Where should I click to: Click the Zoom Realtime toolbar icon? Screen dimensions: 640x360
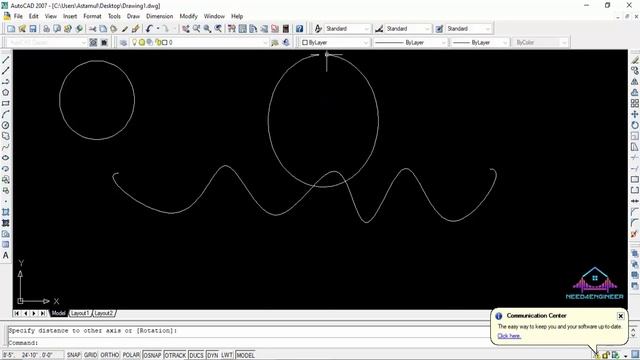pos(197,29)
